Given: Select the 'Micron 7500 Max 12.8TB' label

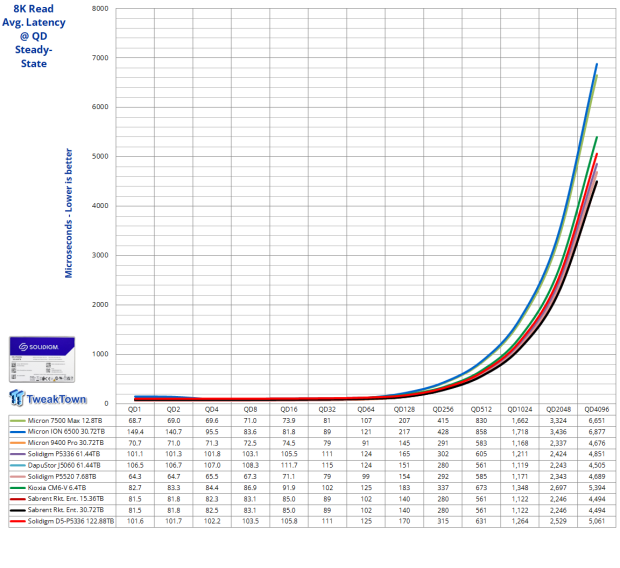Looking at the screenshot, I should 65,420.
